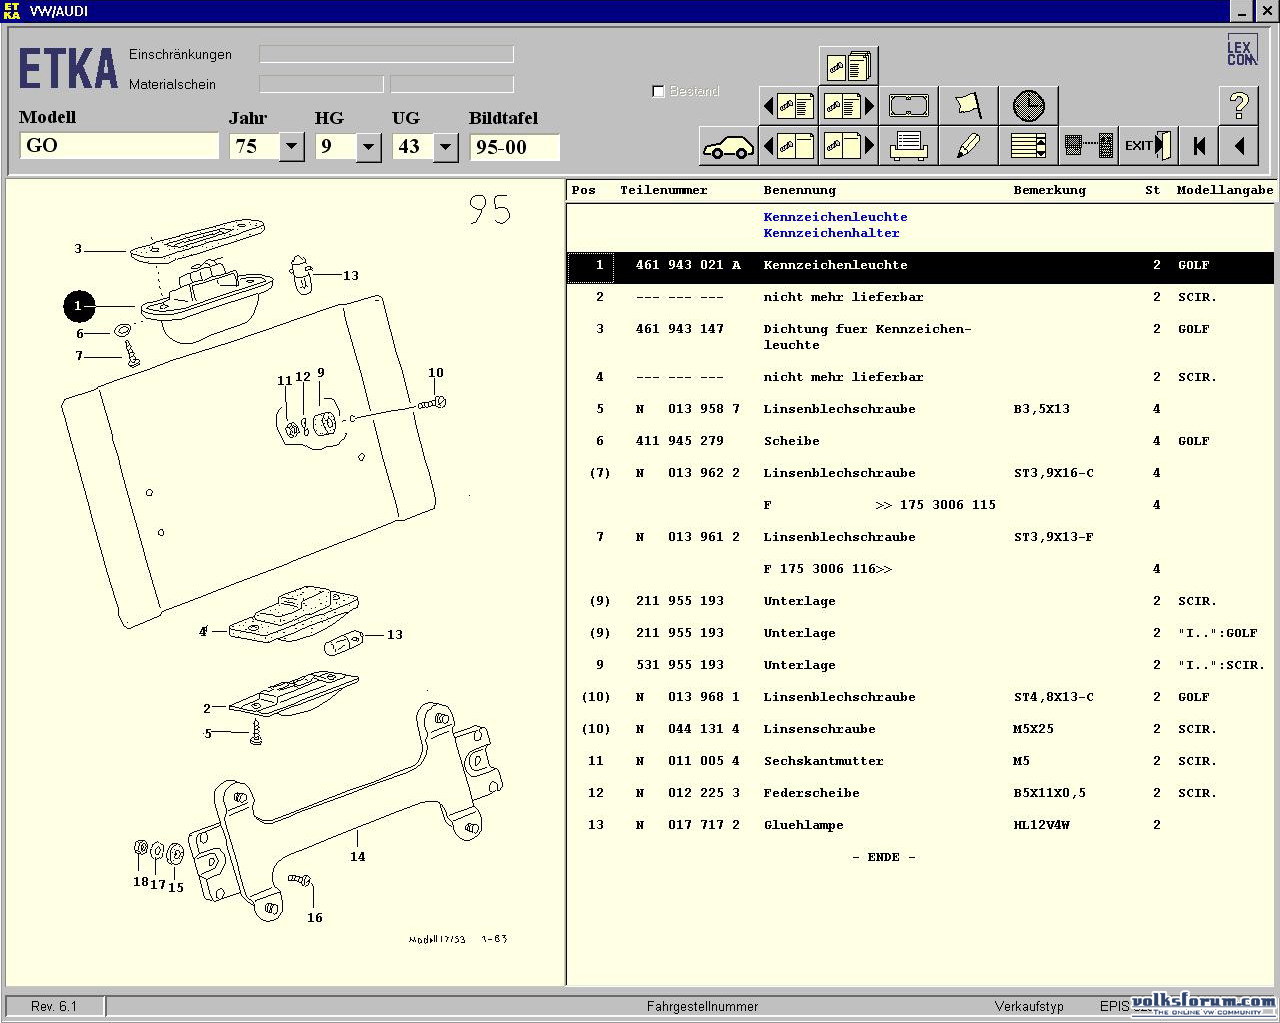Click the UG value field showing 43
Viewport: 1280px width, 1023px height.
(413, 147)
